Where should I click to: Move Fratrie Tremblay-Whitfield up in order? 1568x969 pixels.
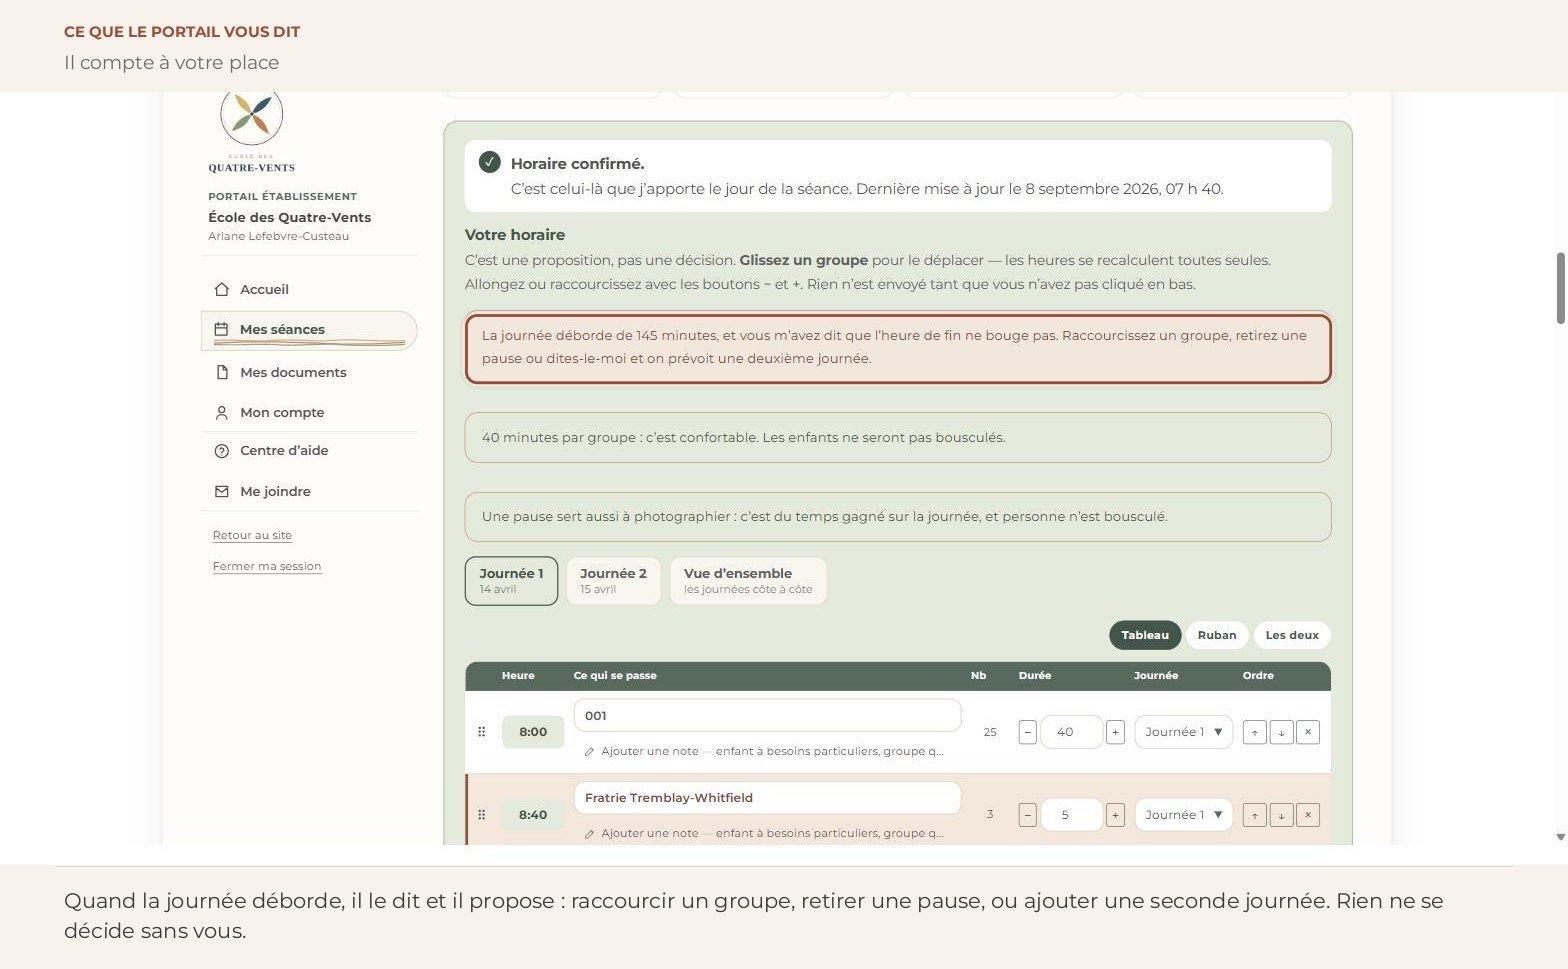coord(1255,815)
